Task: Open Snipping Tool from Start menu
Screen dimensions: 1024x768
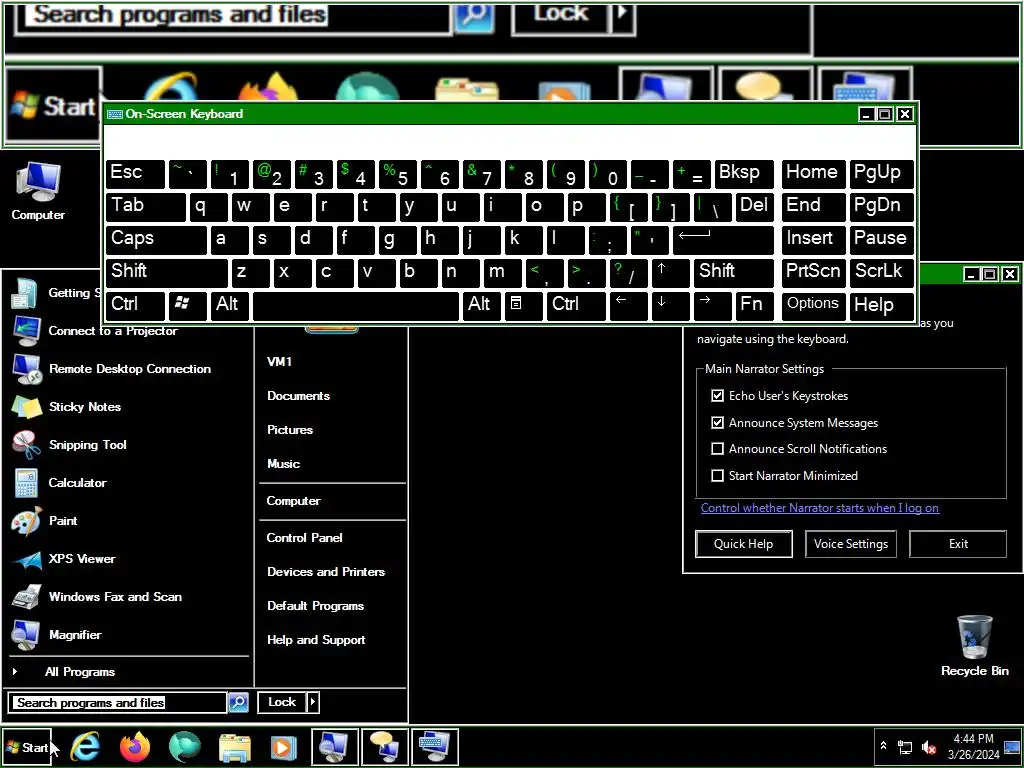Action: tap(88, 445)
